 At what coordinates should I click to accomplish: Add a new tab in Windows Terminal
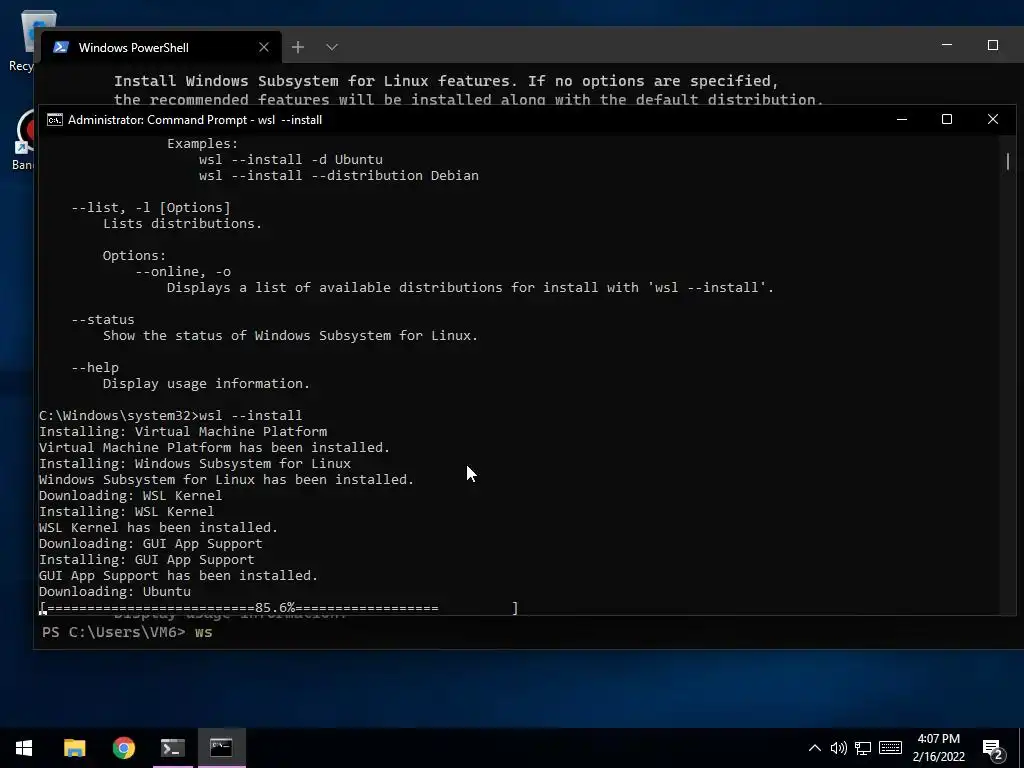pos(298,47)
